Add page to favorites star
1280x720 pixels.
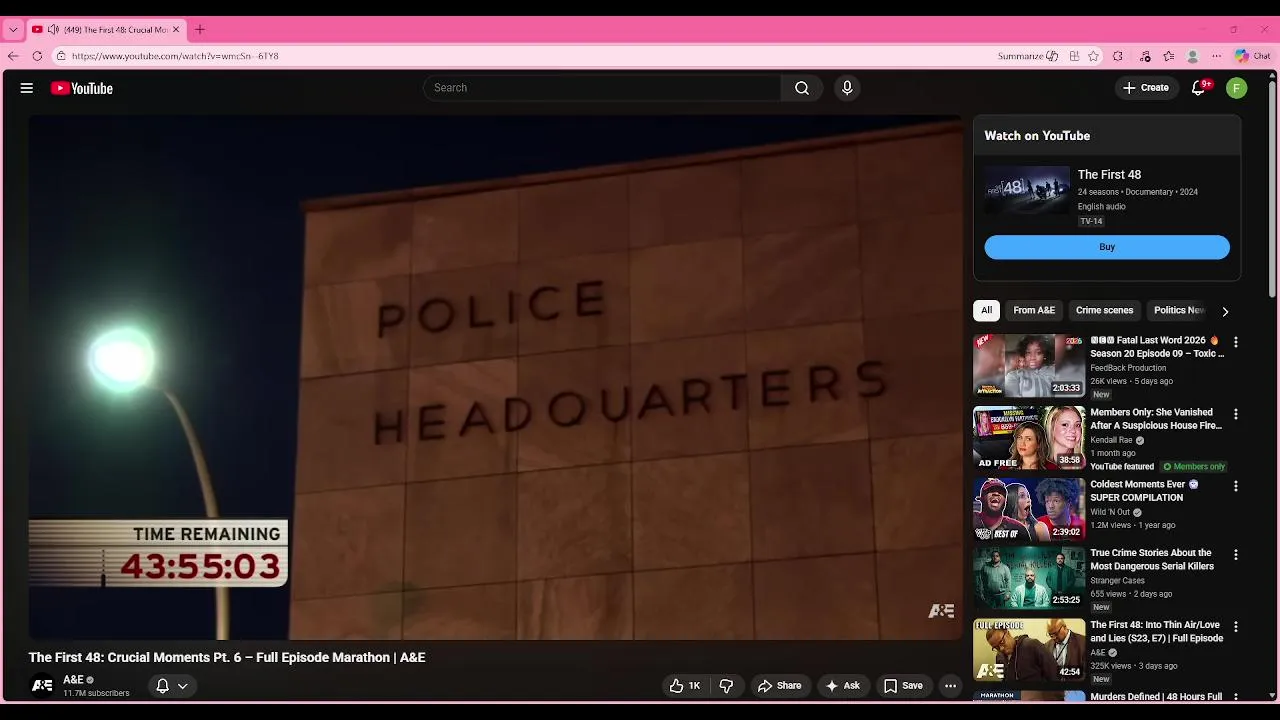[1093, 56]
